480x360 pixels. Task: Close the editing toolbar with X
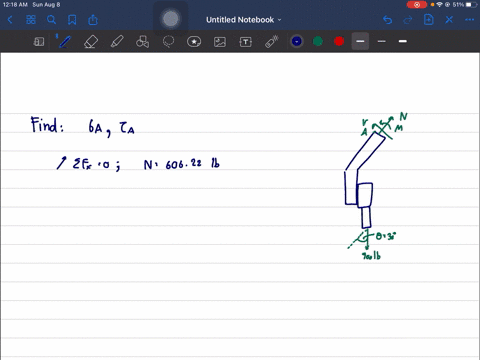pos(449,20)
